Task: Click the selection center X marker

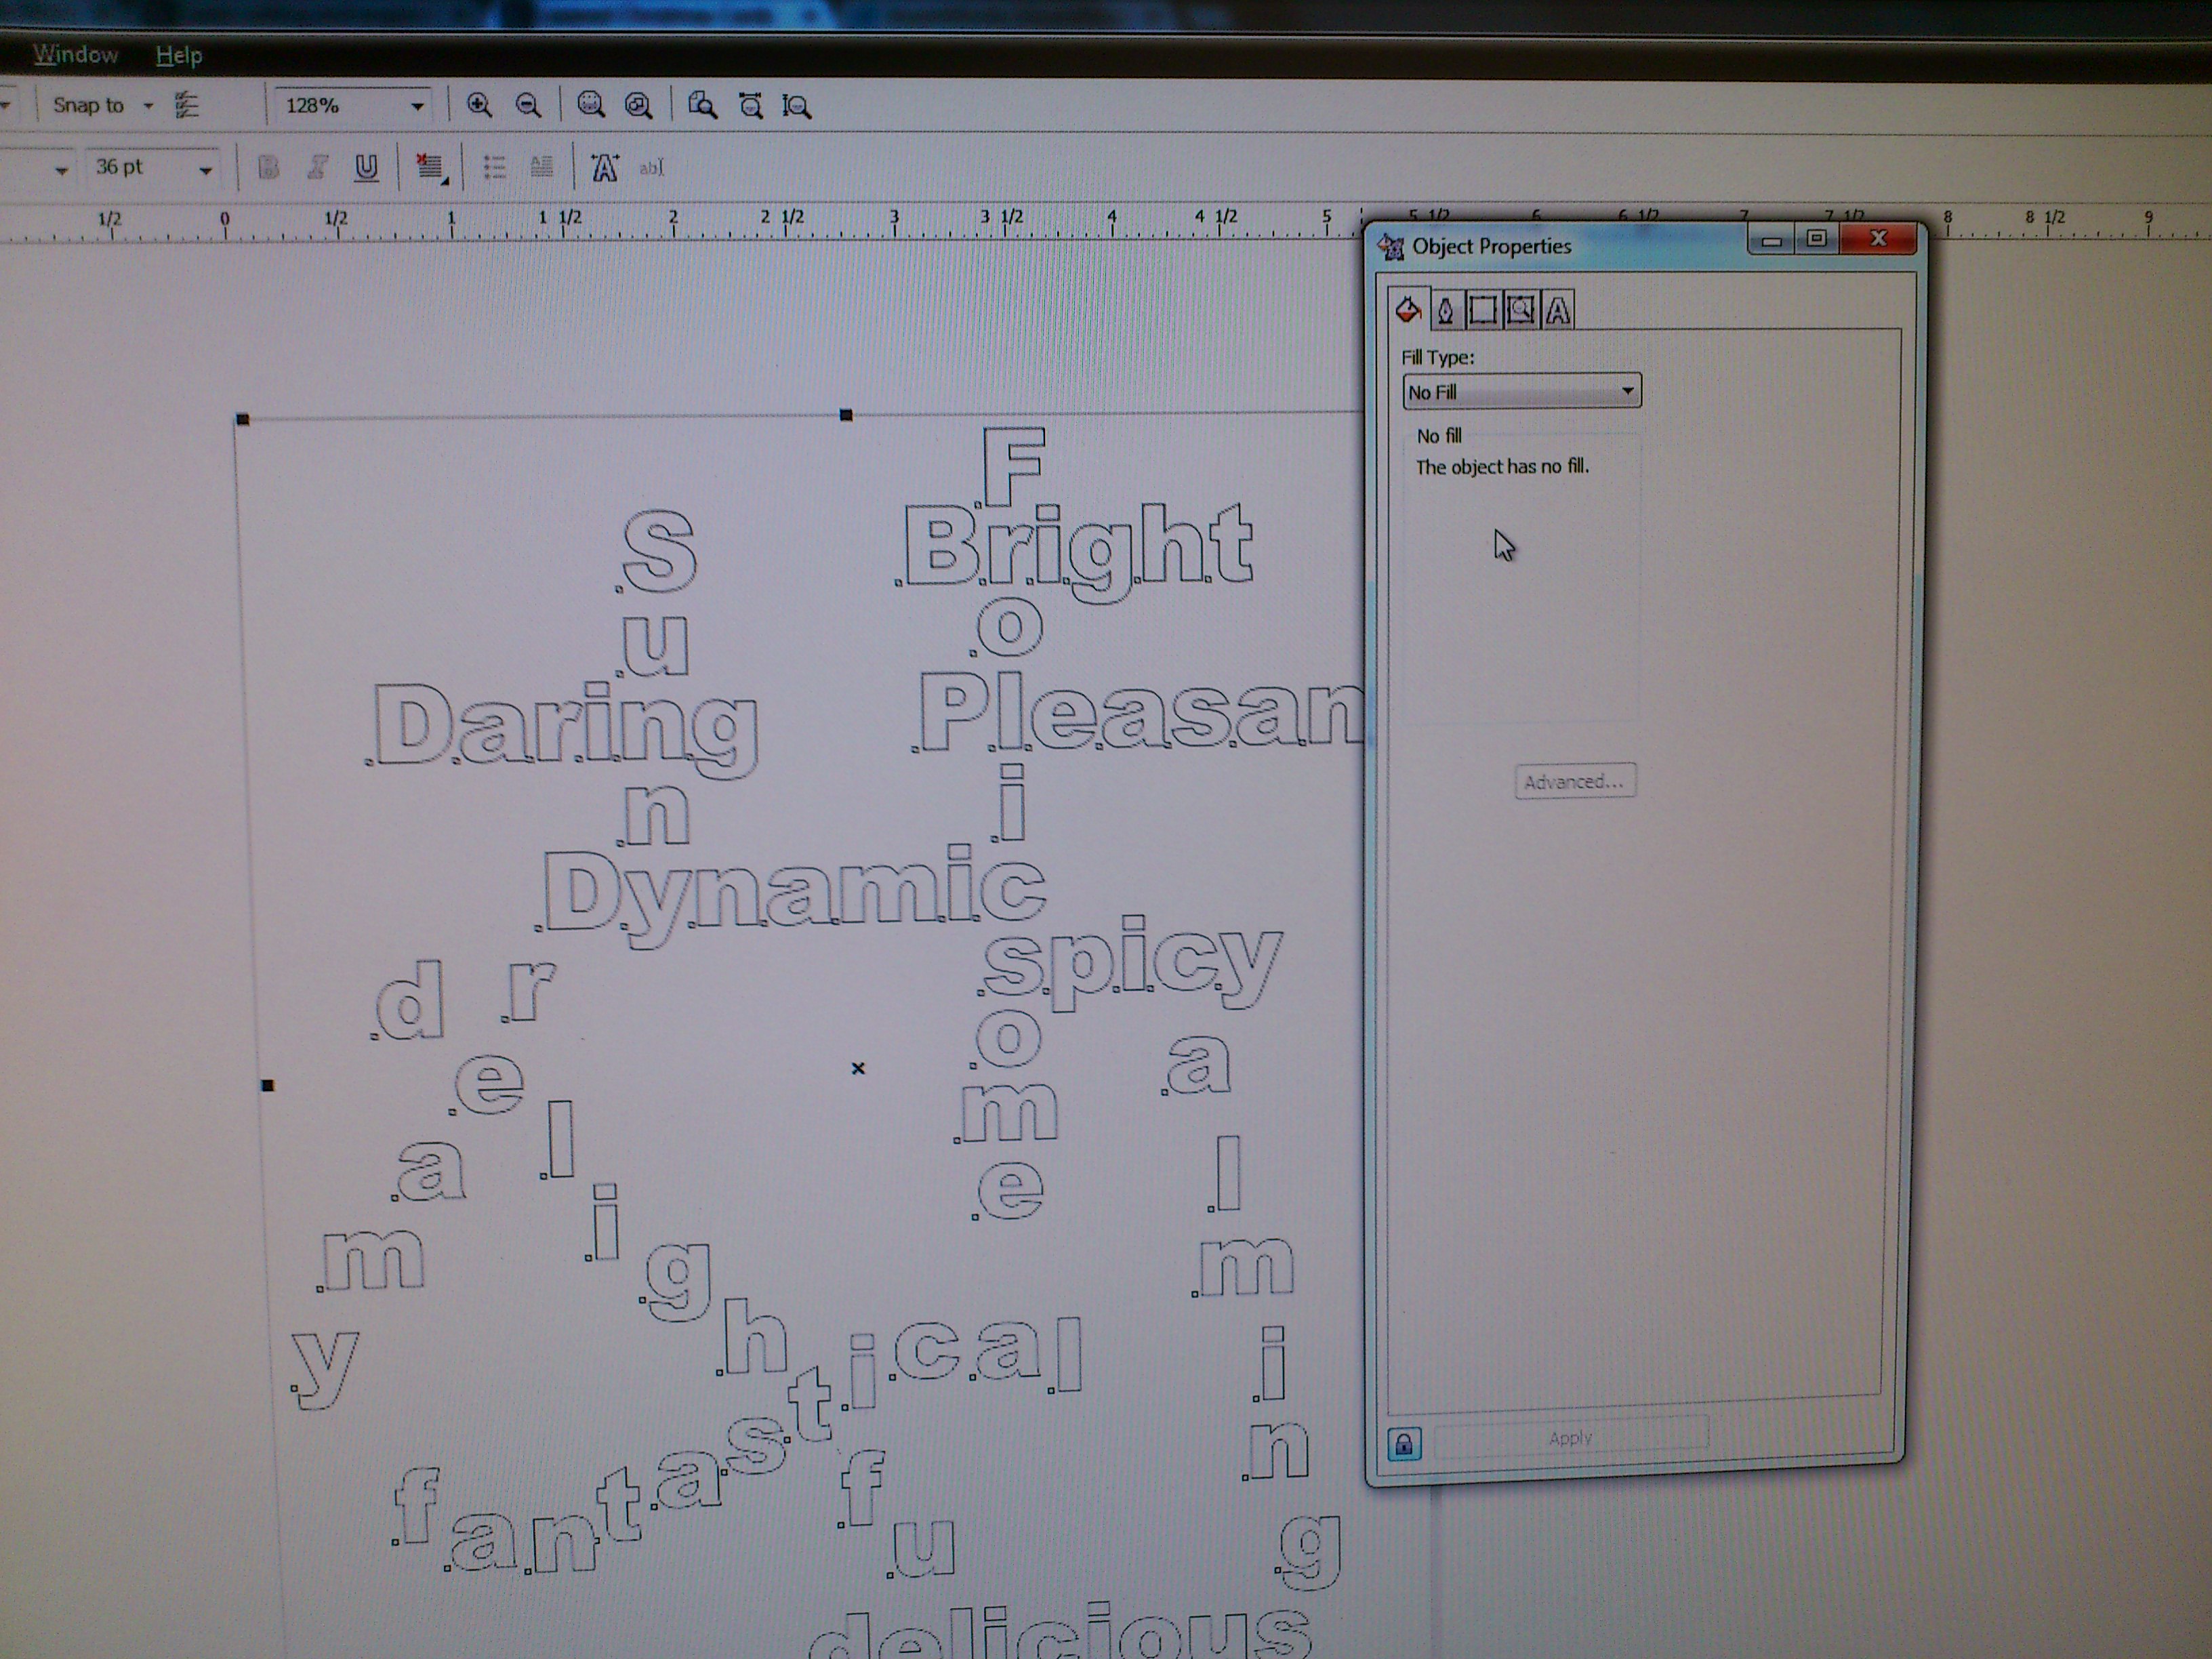Action: (858, 1068)
